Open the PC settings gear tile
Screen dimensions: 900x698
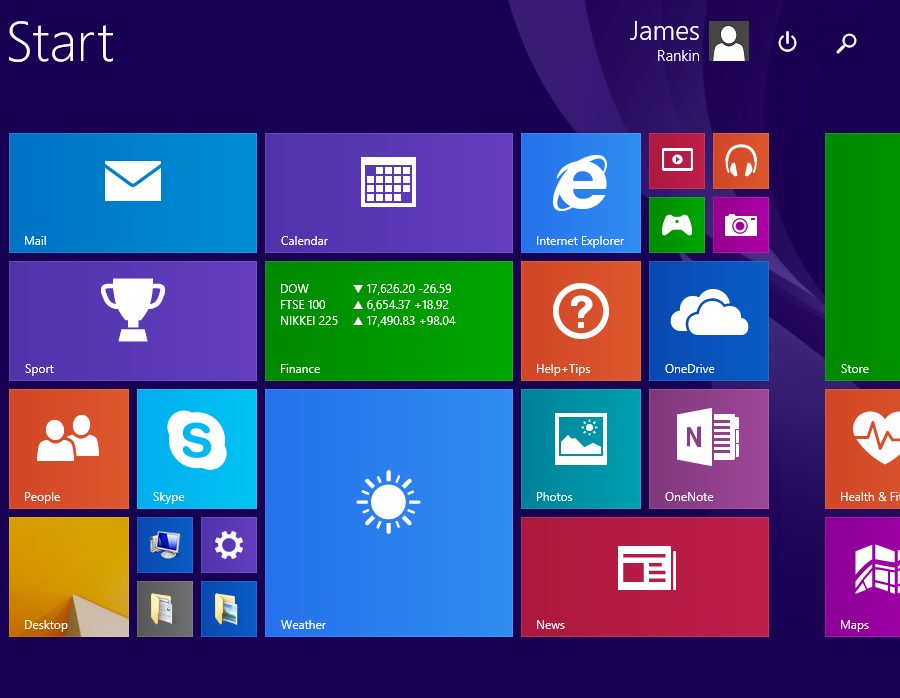click(228, 545)
